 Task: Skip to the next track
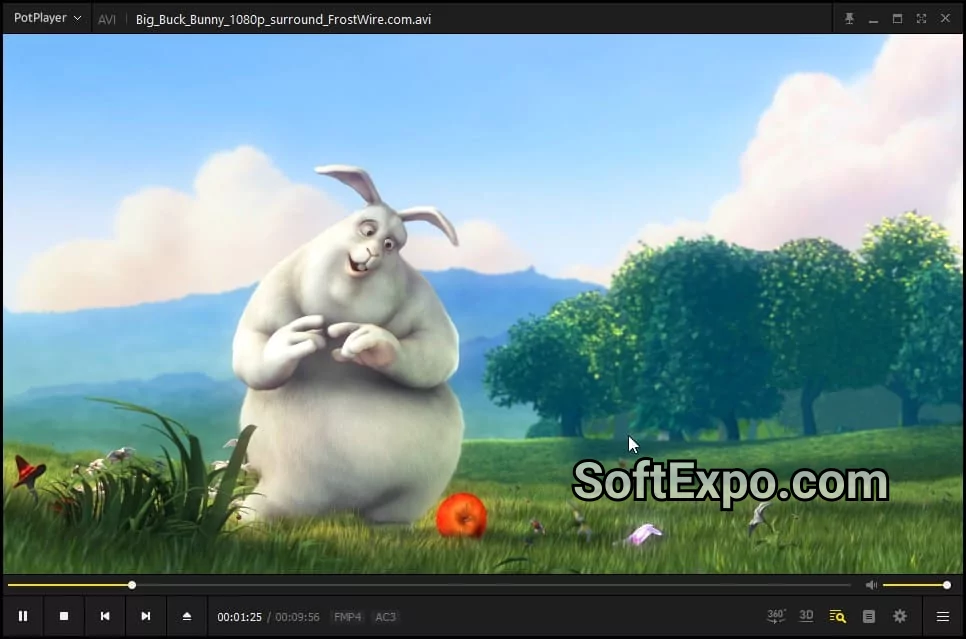click(146, 617)
